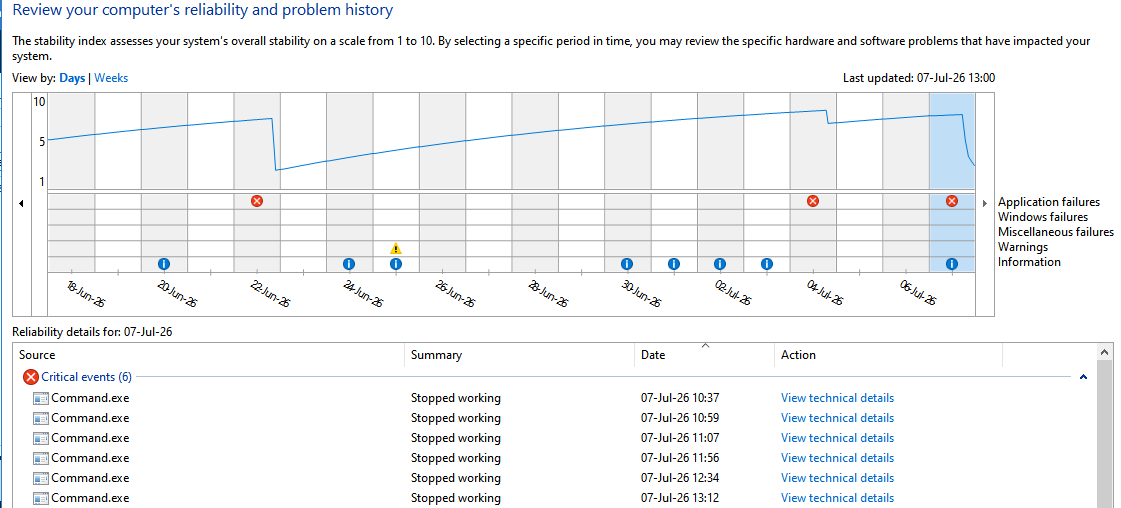Click the date cell '07-Jul-26 13:12'

(680, 498)
